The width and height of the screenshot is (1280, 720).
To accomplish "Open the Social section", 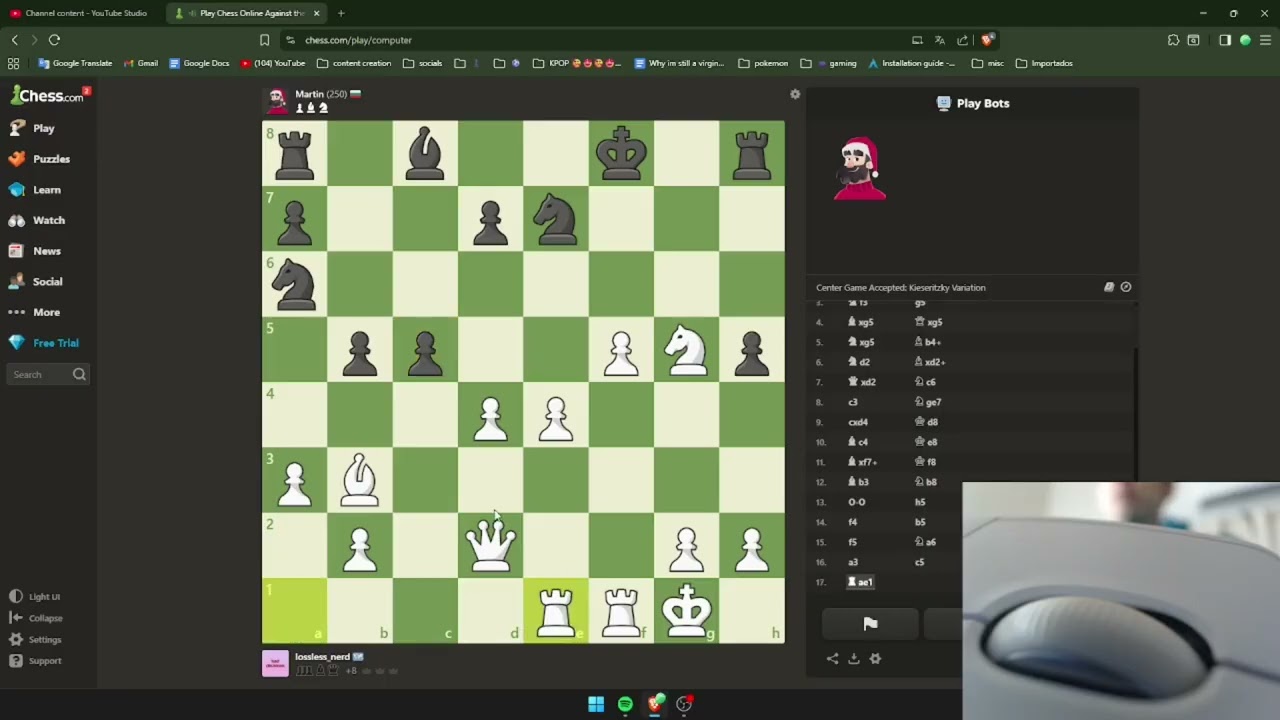I will pos(36,282).
